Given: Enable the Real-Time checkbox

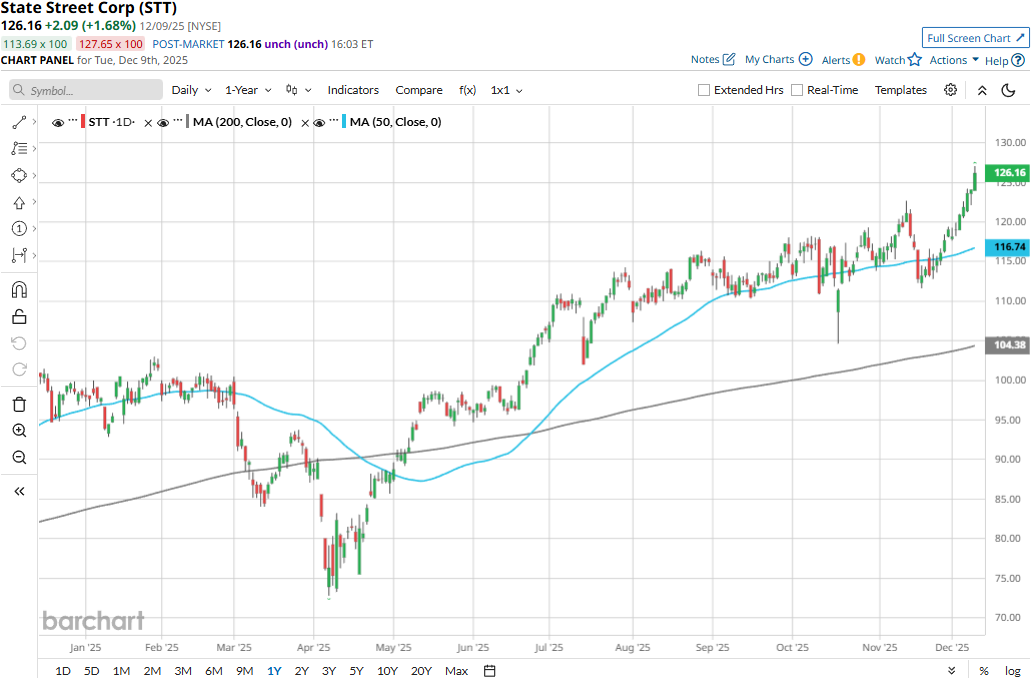Looking at the screenshot, I should 797,90.
